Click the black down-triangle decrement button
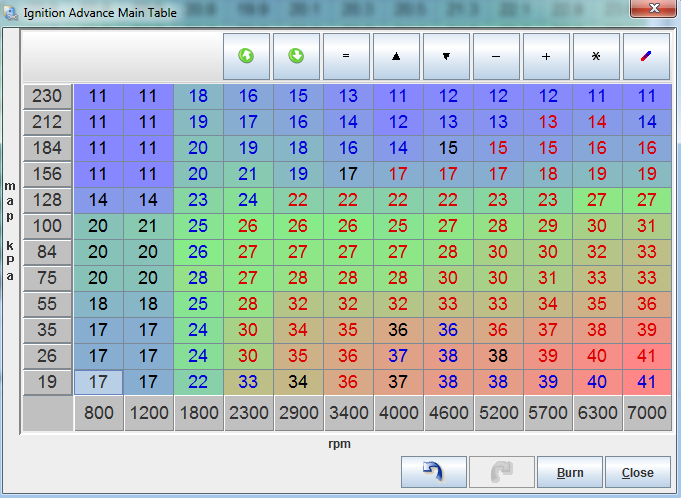This screenshot has height=498, width=681. pyautogui.click(x=447, y=56)
